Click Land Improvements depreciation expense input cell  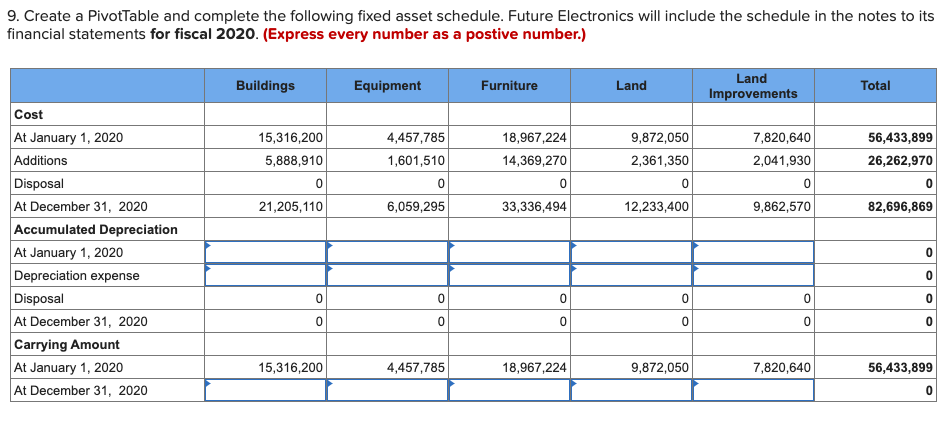coord(753,275)
